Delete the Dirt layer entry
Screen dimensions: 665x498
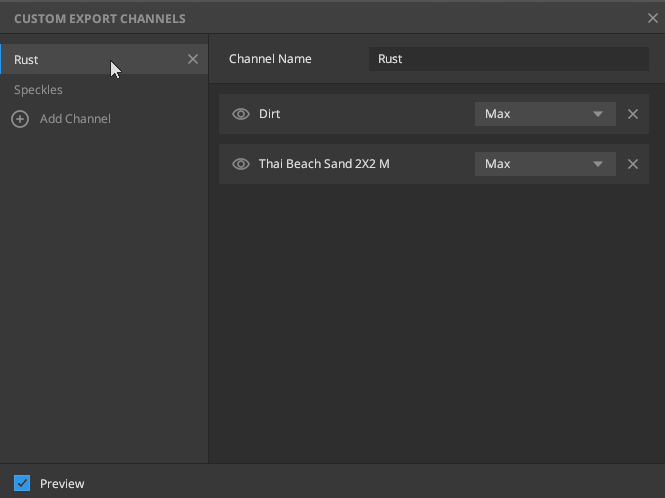pyautogui.click(x=633, y=114)
